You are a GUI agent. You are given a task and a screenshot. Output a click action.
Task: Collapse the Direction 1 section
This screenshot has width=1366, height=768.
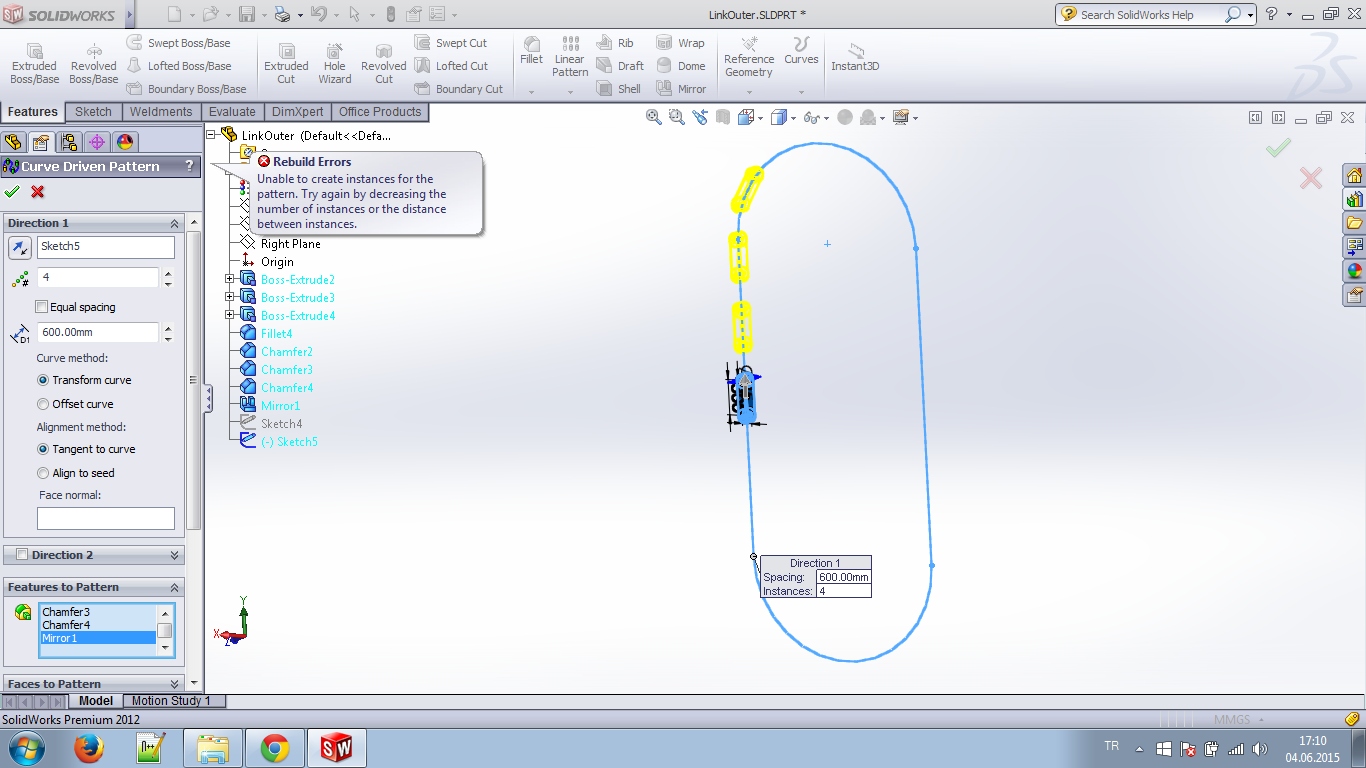(x=175, y=223)
